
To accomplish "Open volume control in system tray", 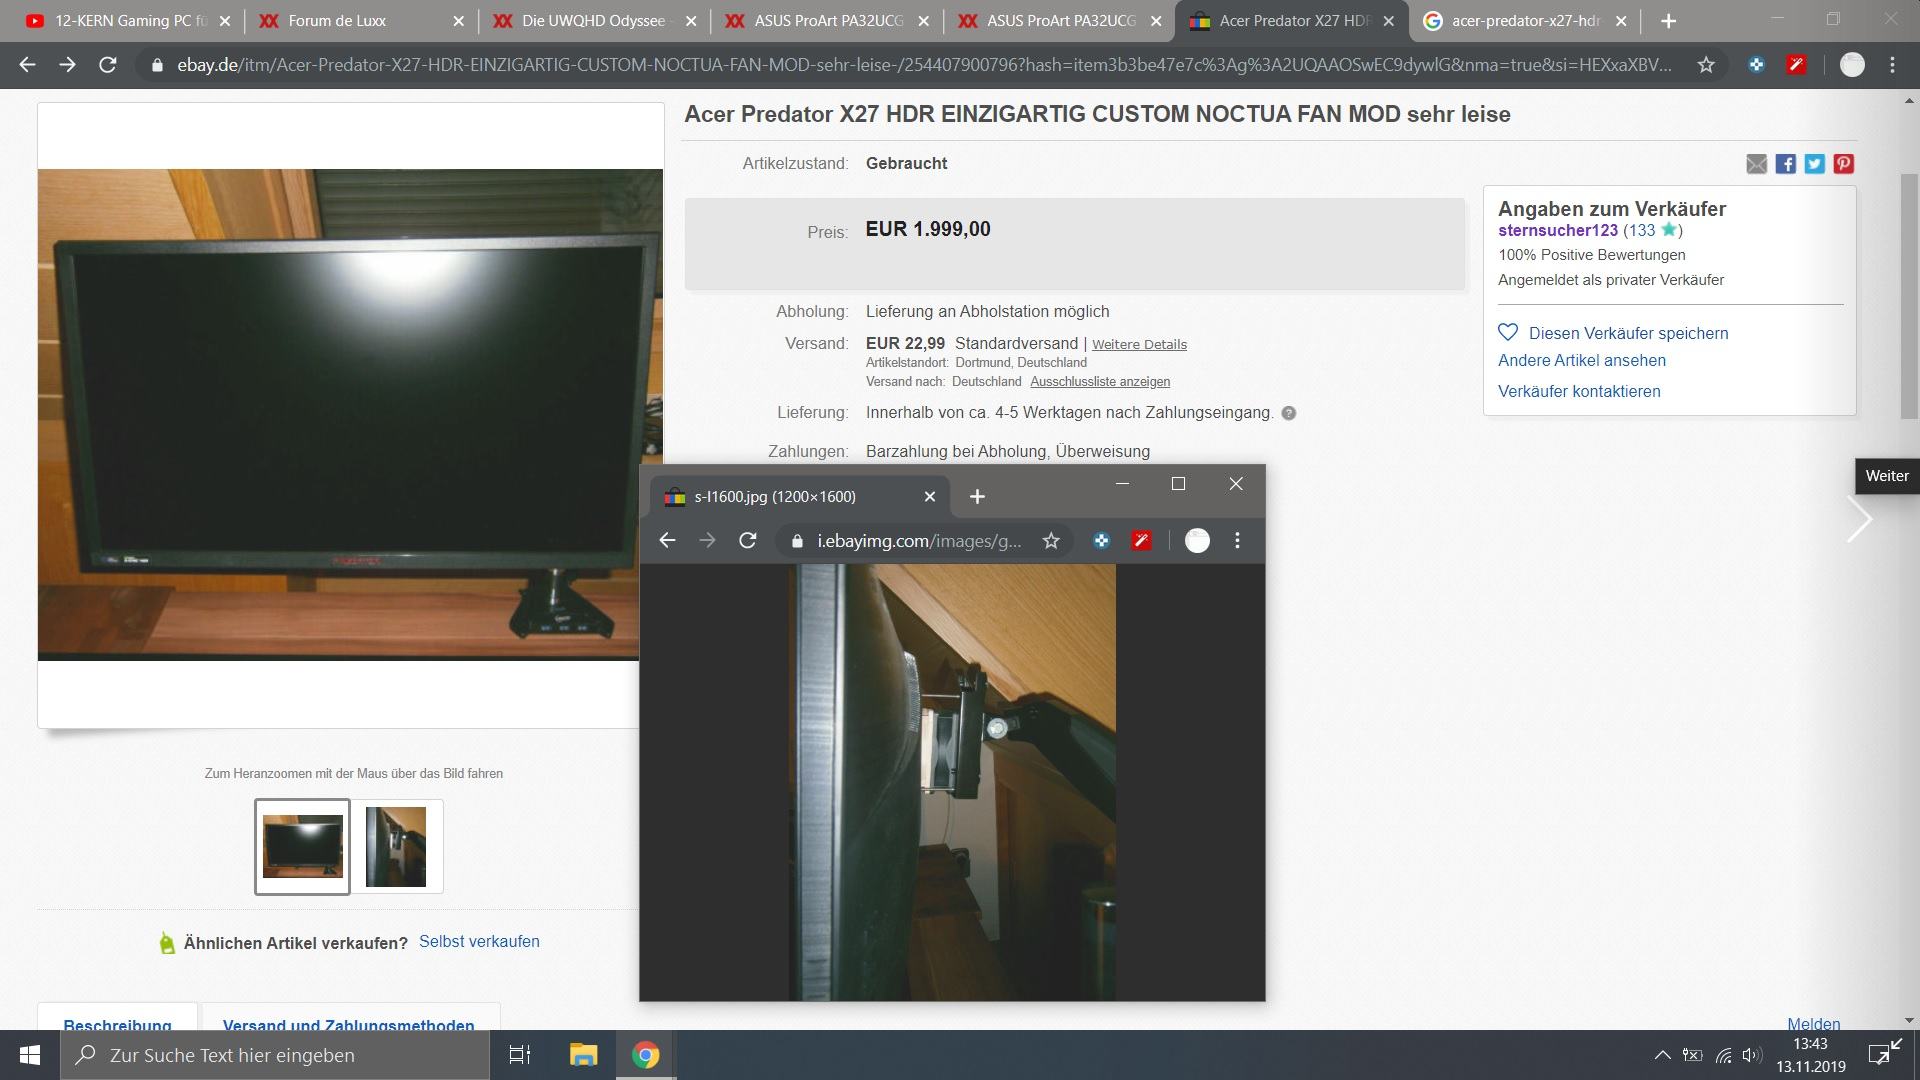I will pyautogui.click(x=1751, y=1055).
